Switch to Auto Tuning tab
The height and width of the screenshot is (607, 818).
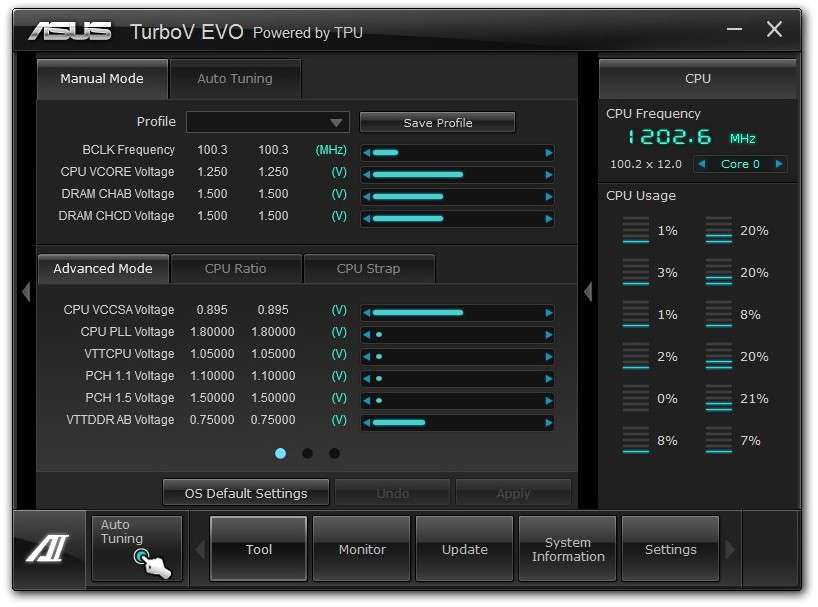pos(235,79)
